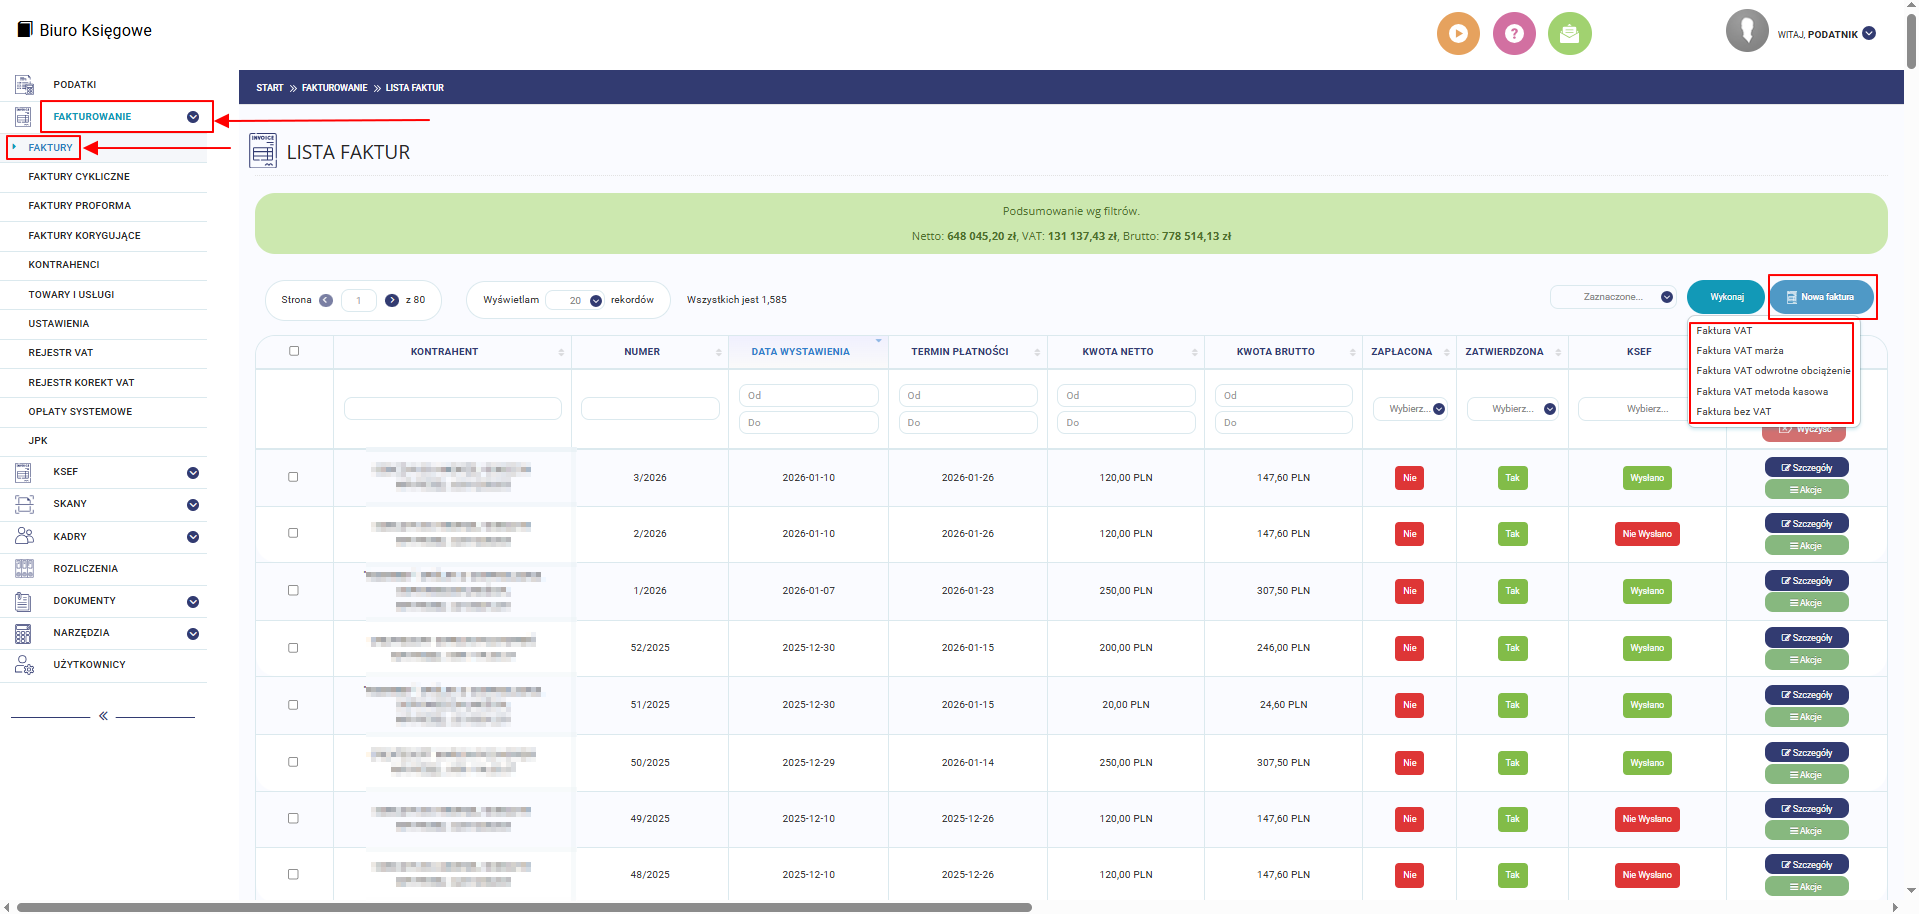Click the Rozliczenia sidebar icon
The image size is (1919, 914).
(x=24, y=569)
